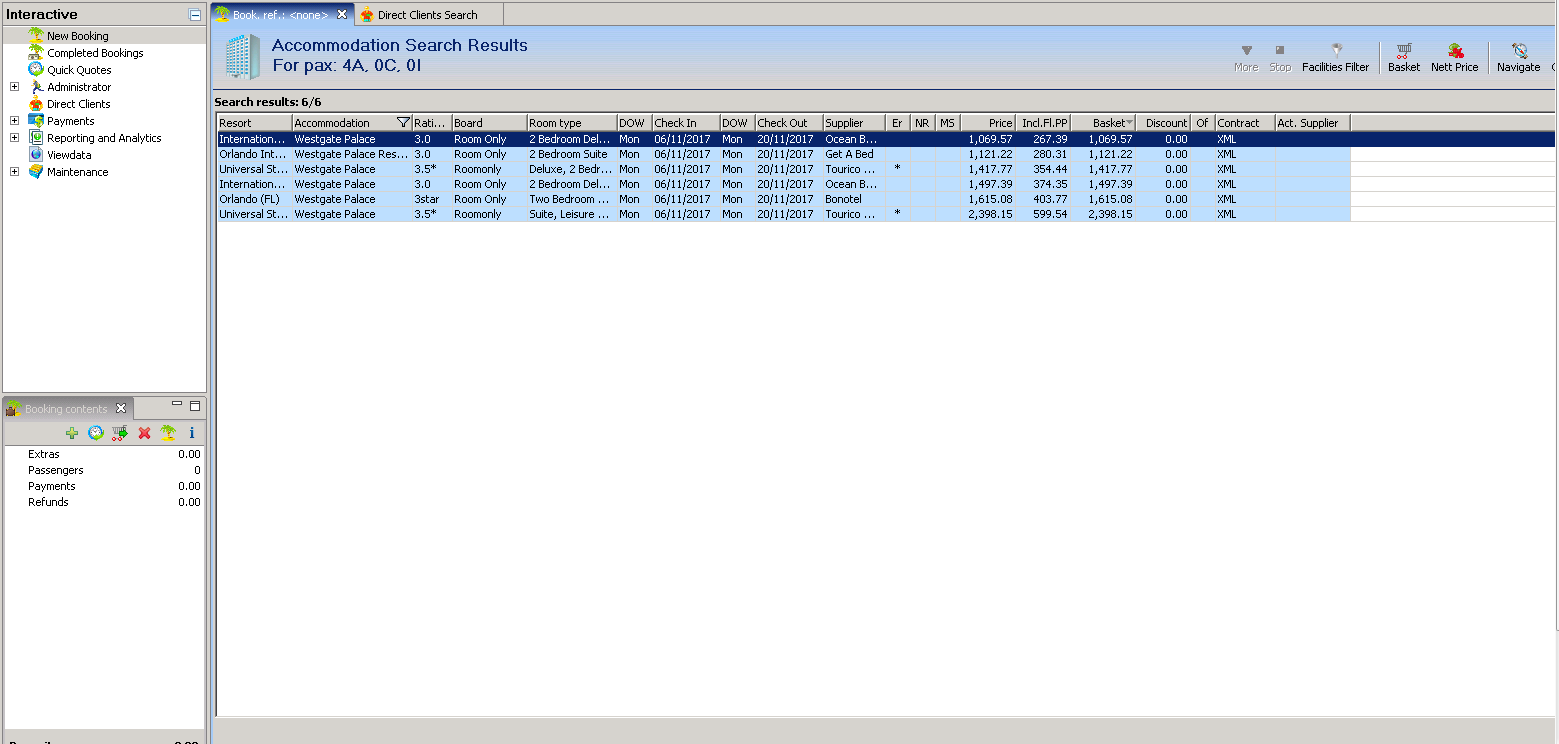The image size is (1559, 744).
Task: Minimize the Booking contents panel
Action: 177,405
